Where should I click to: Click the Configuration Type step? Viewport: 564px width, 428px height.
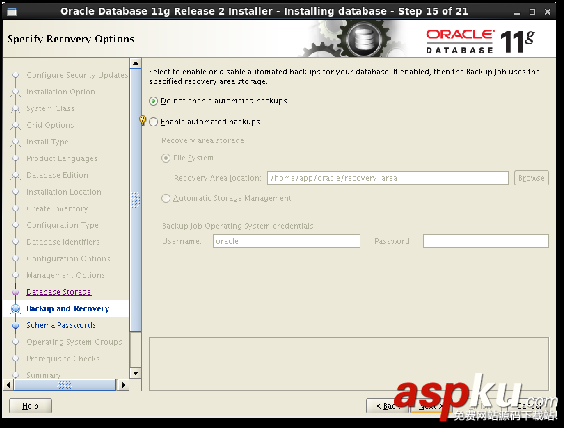coord(62,225)
